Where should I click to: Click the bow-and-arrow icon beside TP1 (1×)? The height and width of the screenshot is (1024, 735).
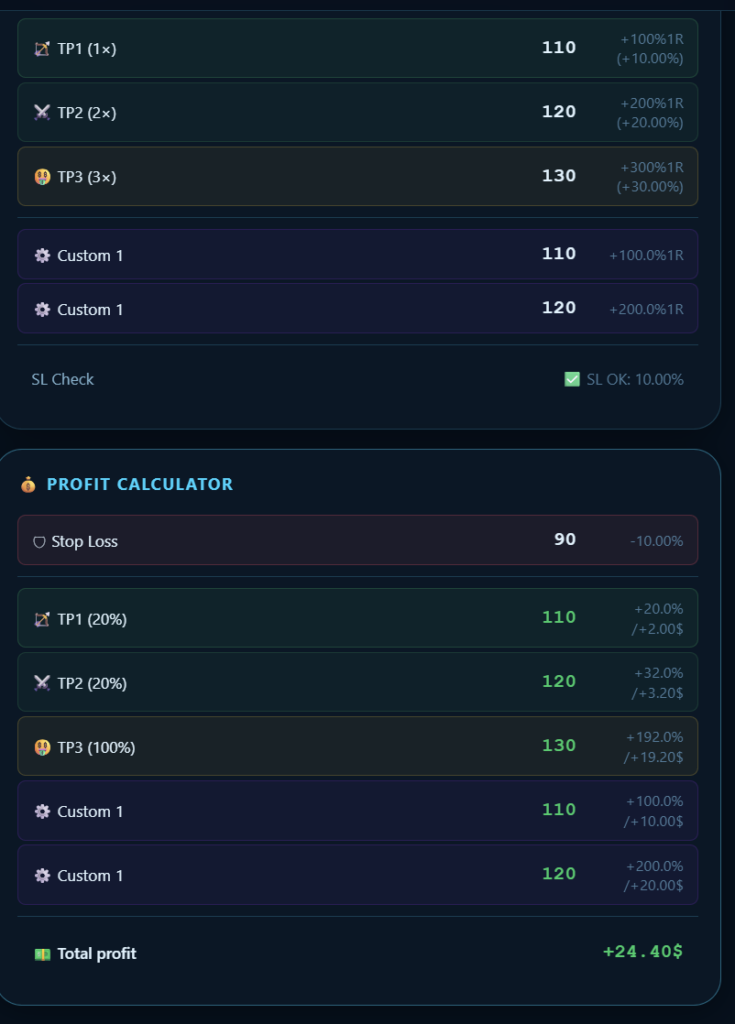[42, 49]
